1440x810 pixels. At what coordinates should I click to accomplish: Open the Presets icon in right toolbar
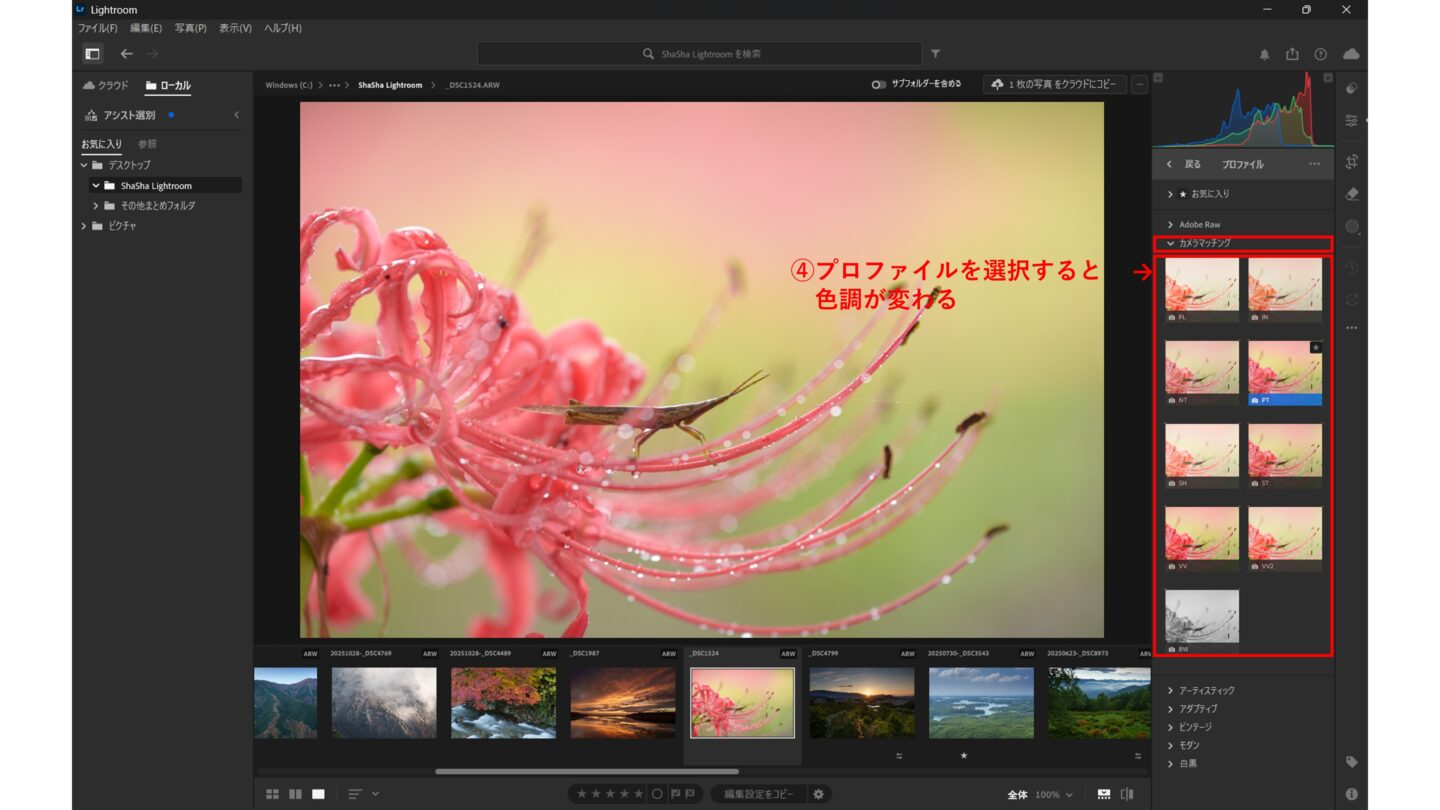coord(1351,88)
